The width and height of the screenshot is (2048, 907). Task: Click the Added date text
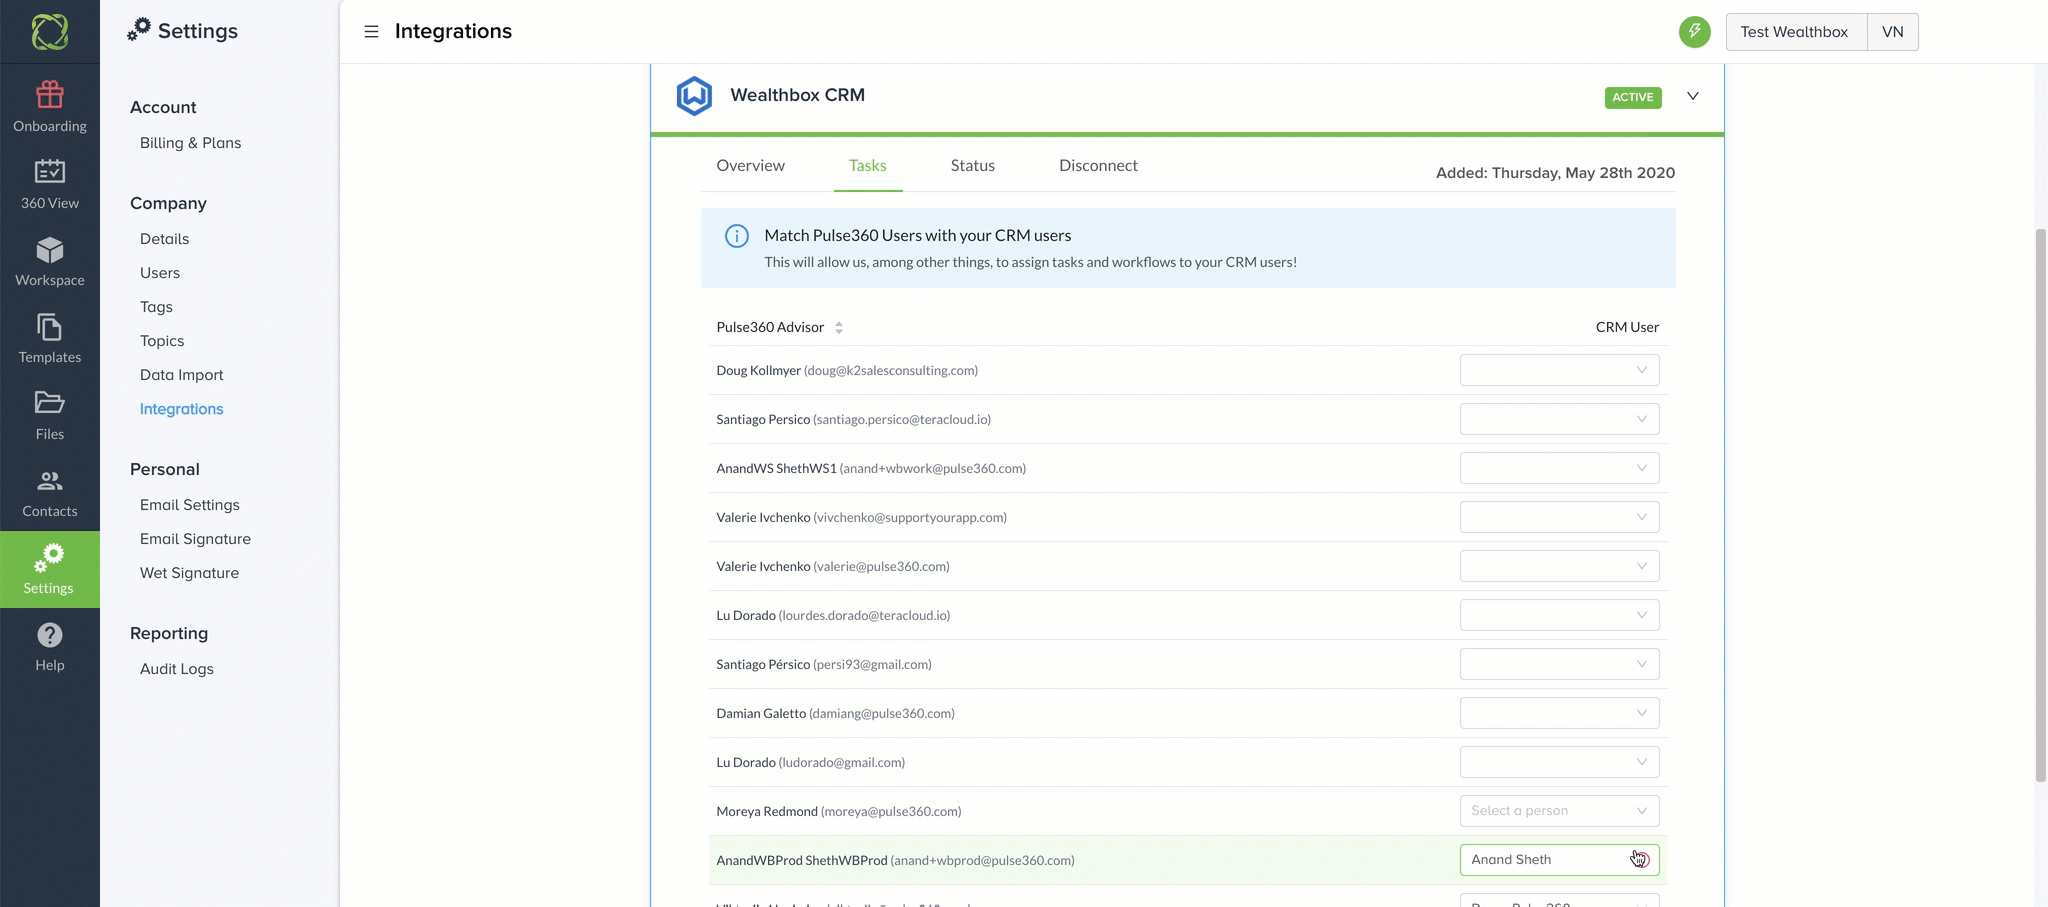pyautogui.click(x=1555, y=173)
